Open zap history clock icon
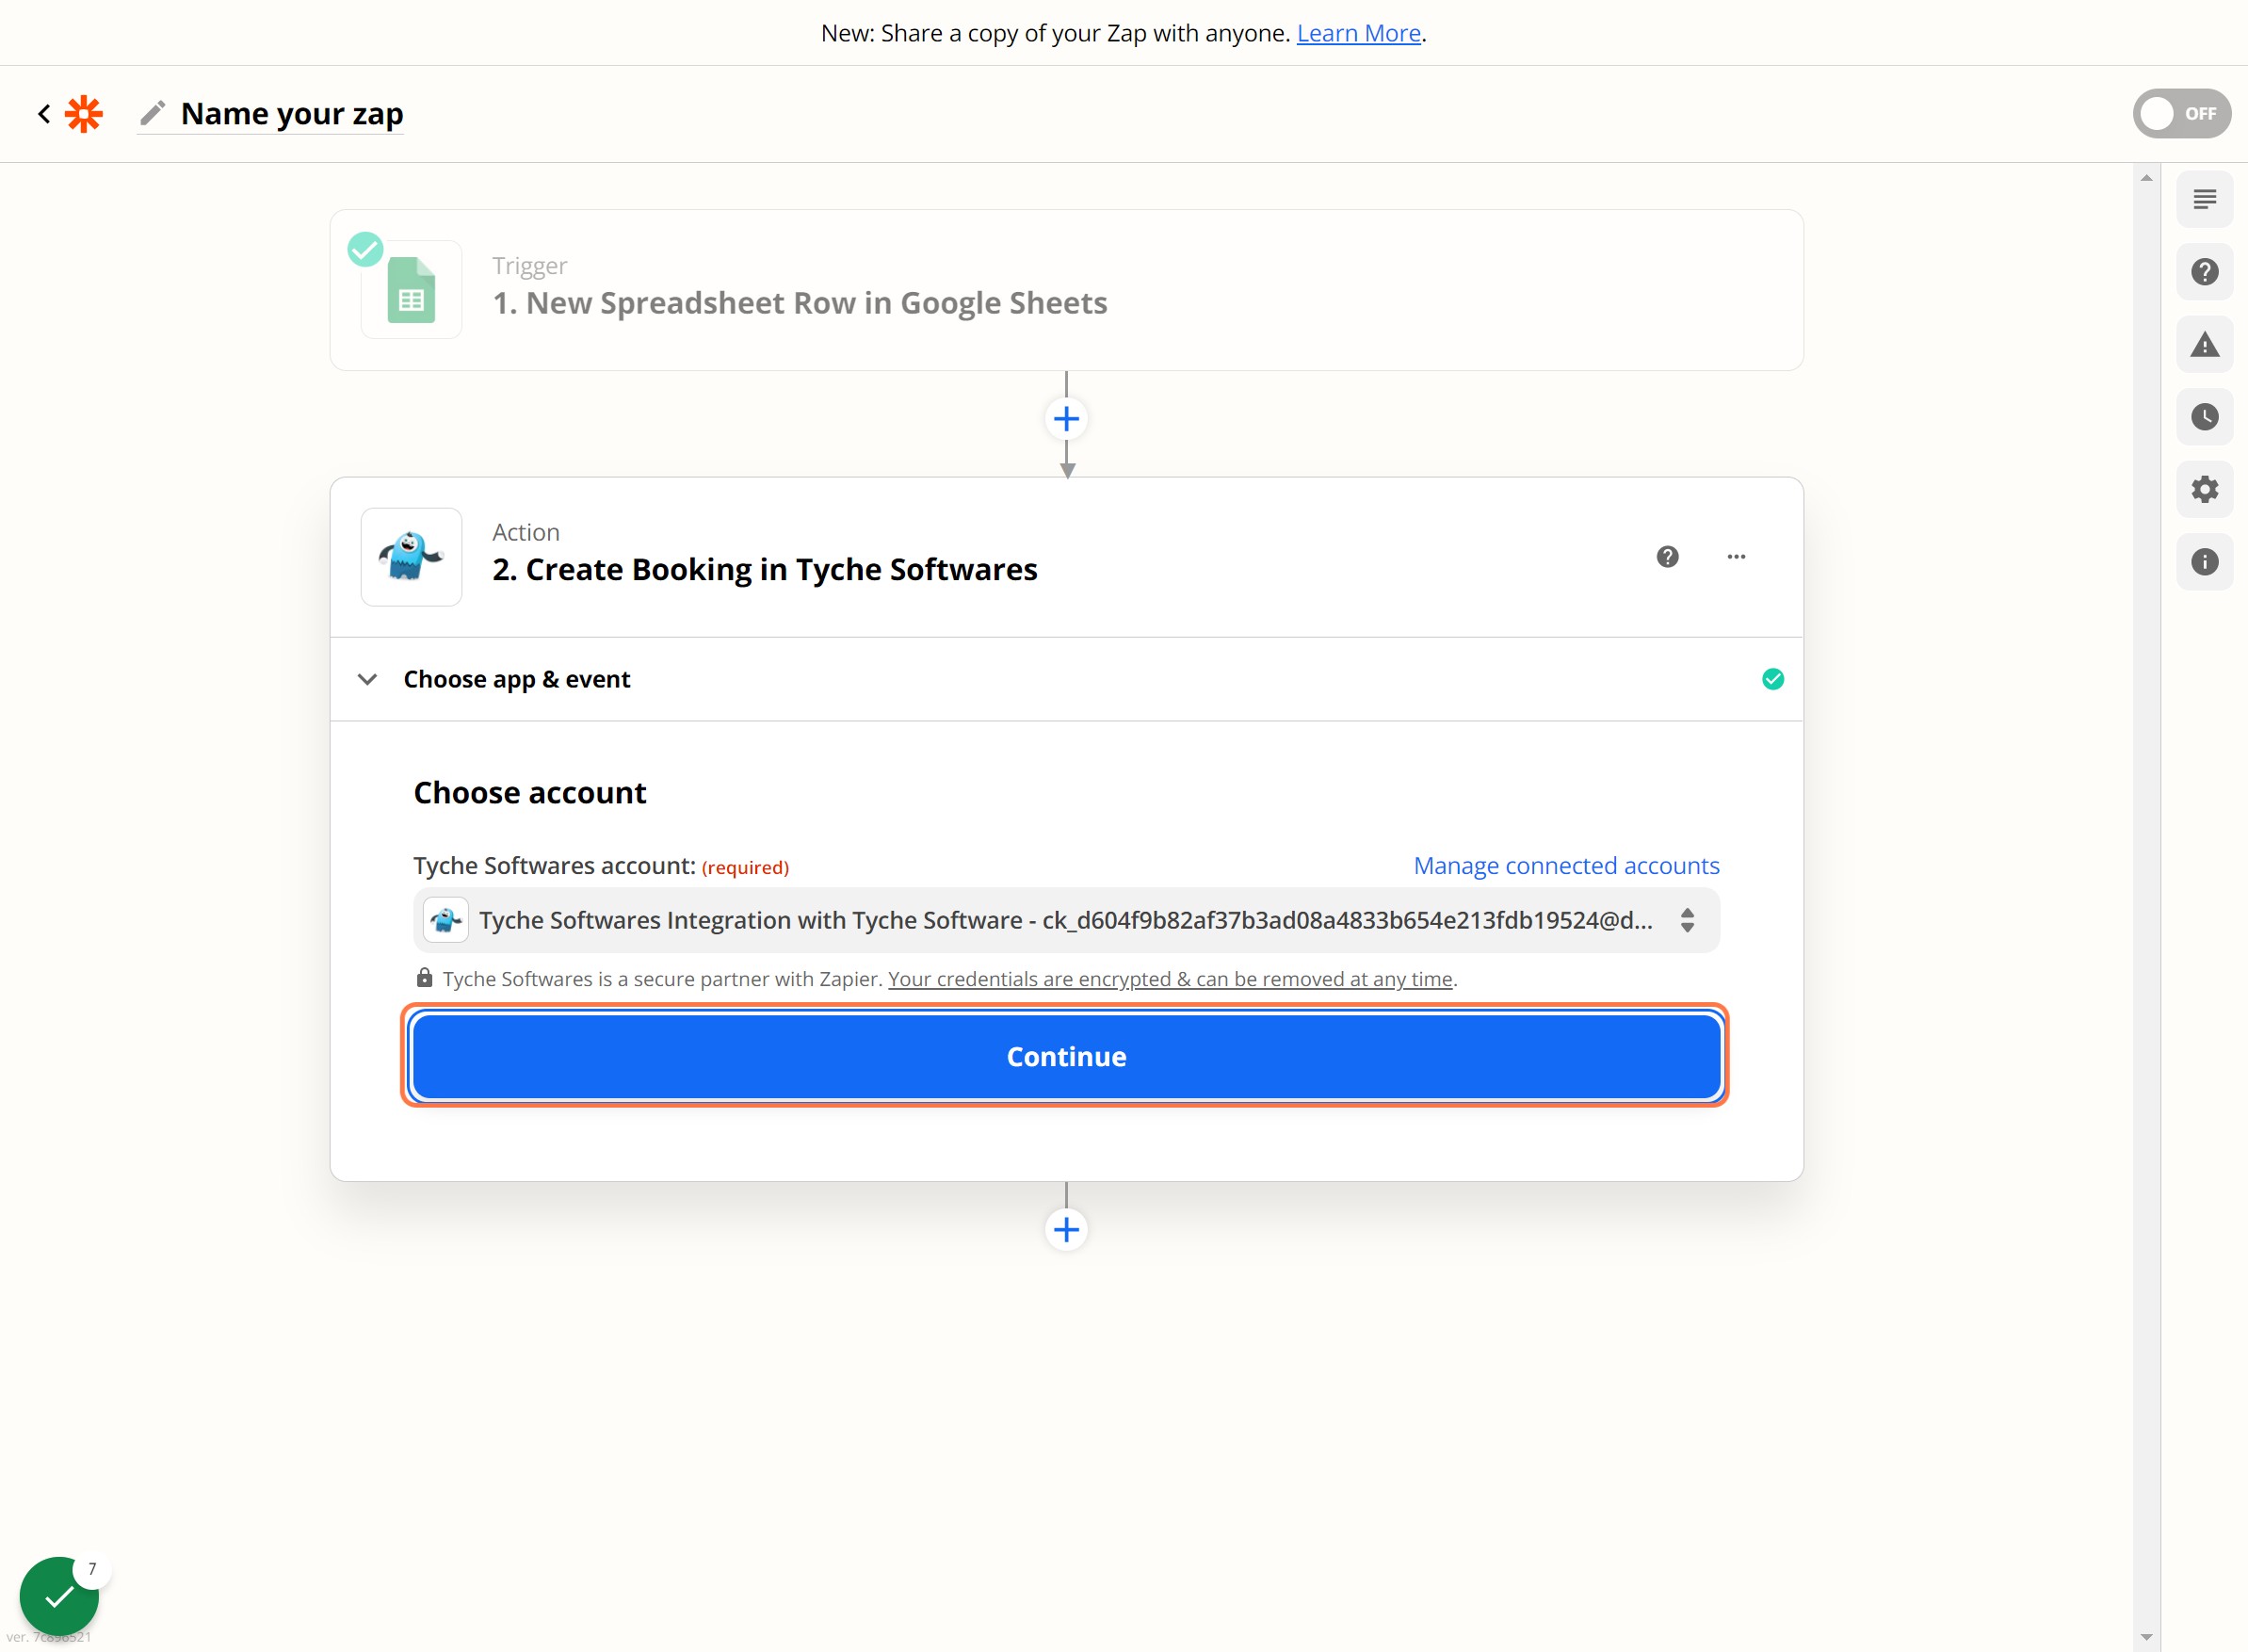 click(2204, 417)
